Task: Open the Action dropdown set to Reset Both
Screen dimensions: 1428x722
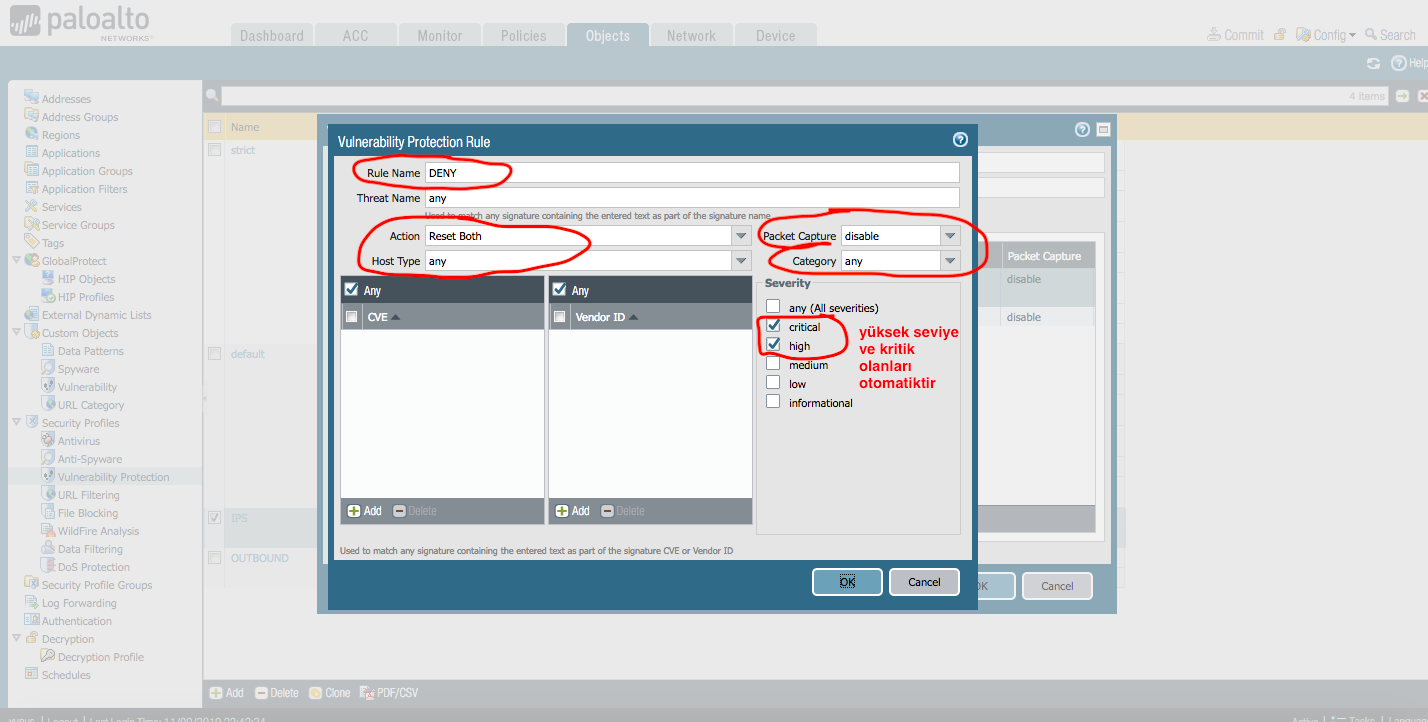Action: click(741, 236)
